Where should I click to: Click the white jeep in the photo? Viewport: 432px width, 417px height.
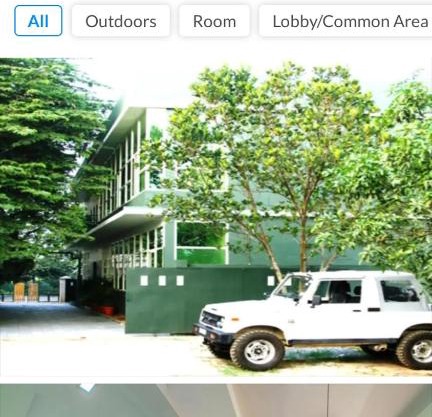pyautogui.click(x=313, y=320)
